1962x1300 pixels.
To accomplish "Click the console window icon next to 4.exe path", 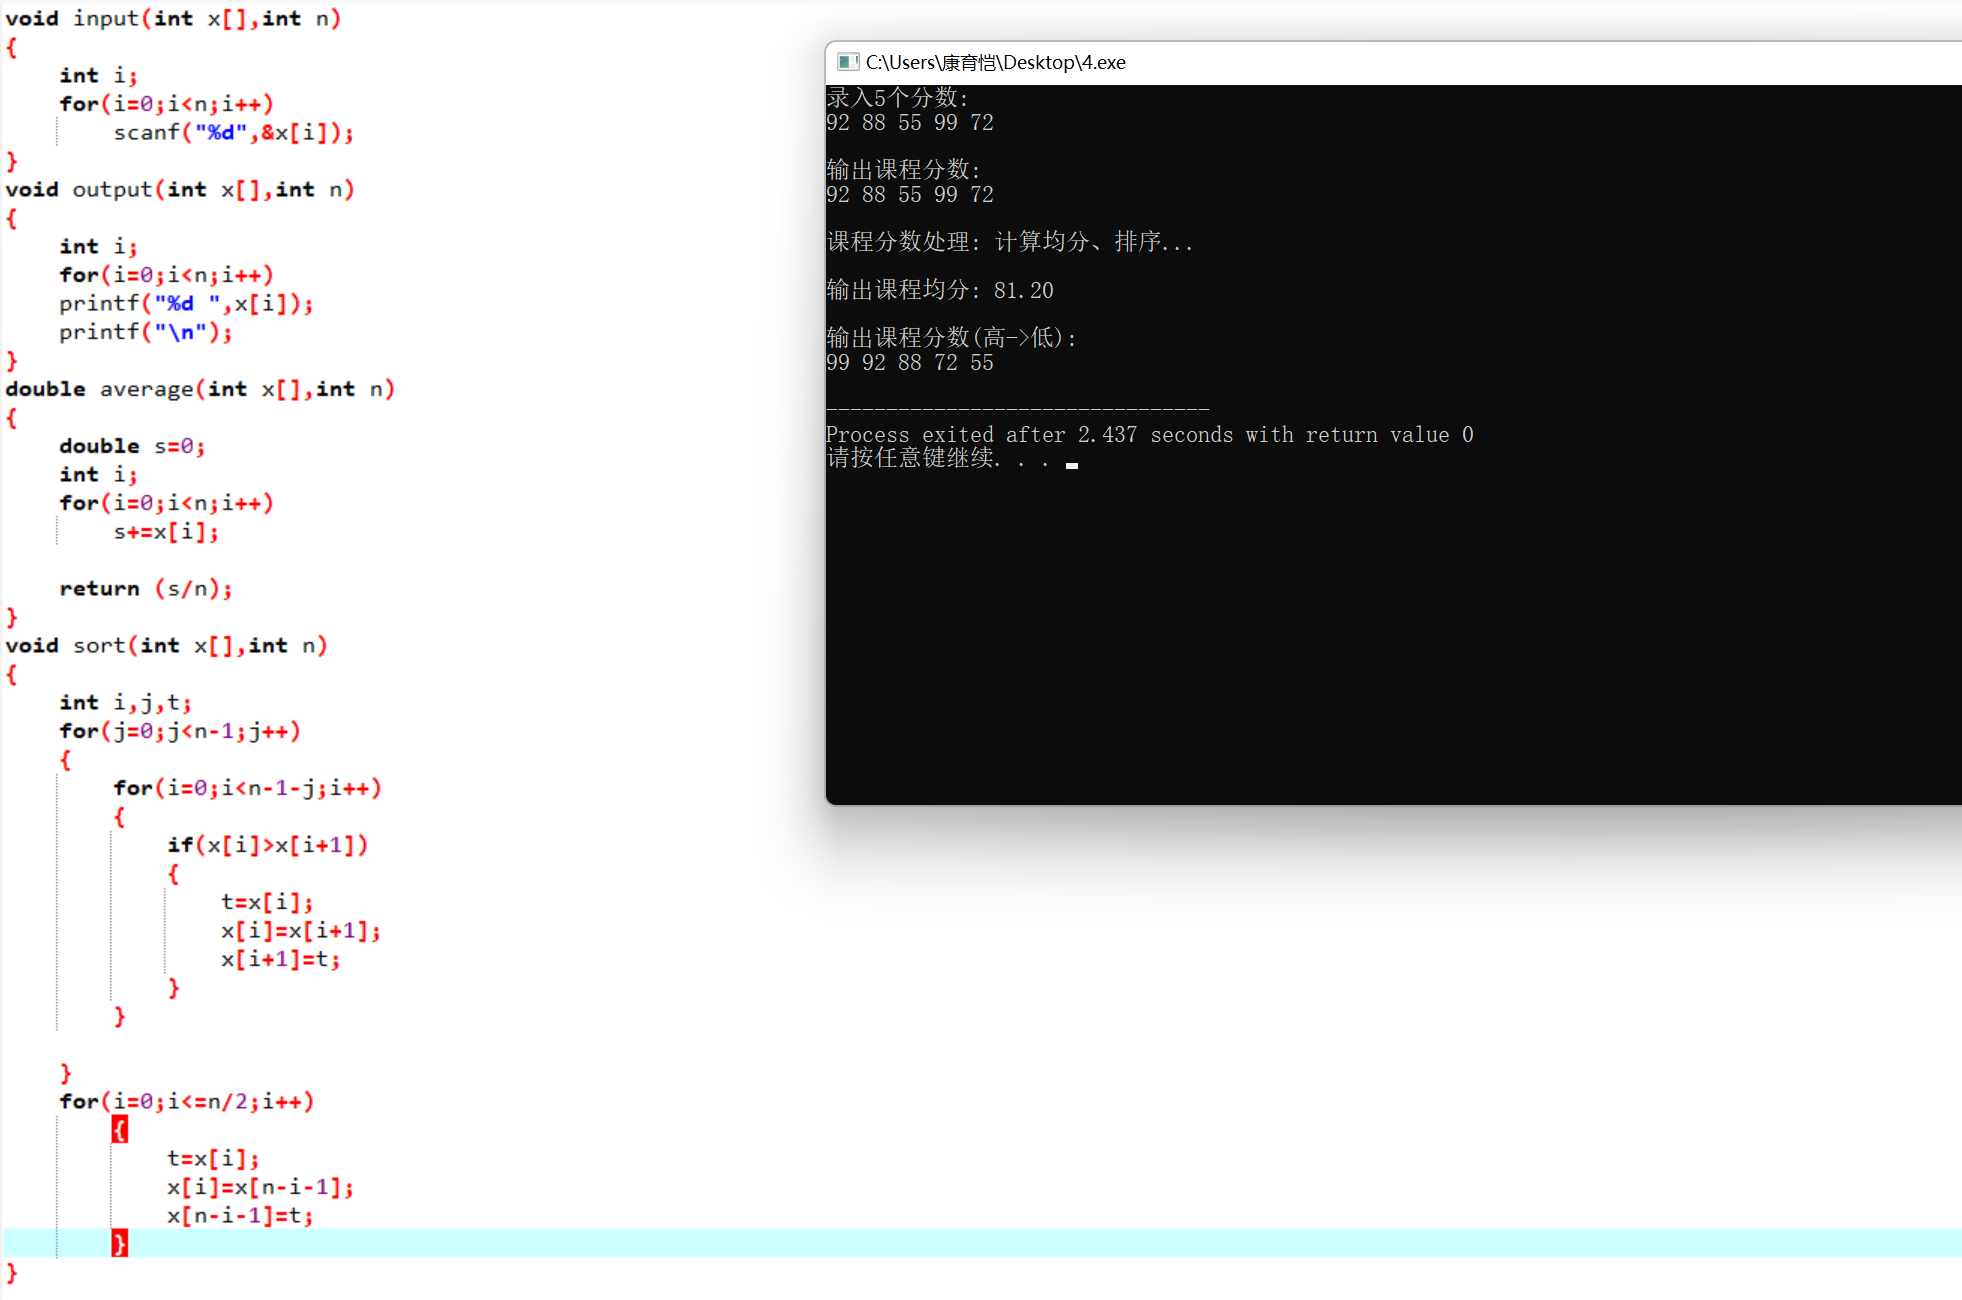I will [x=848, y=62].
